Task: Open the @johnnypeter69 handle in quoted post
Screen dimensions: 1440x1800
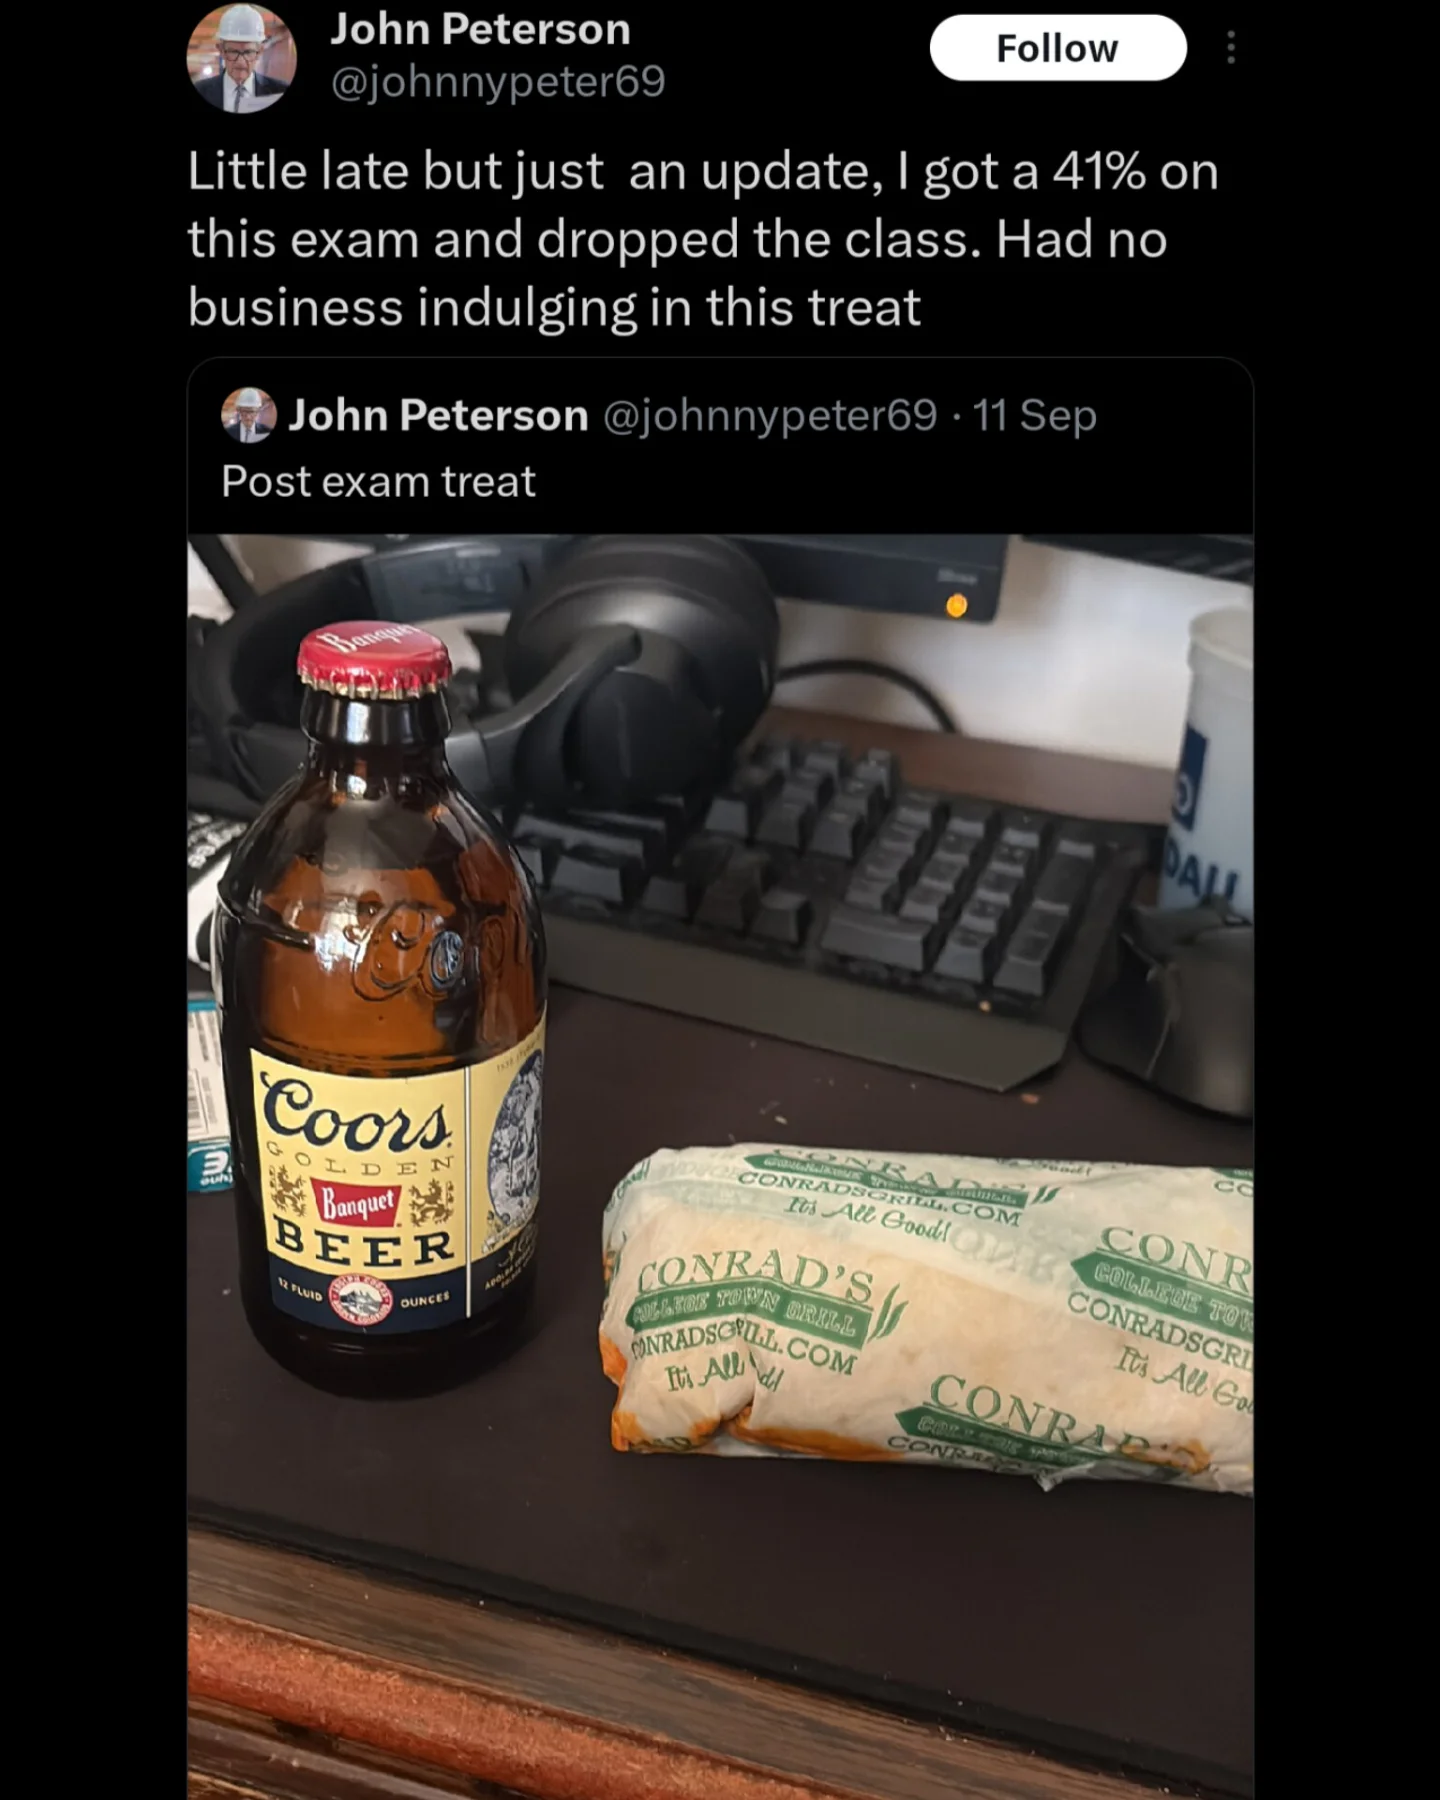Action: [770, 415]
